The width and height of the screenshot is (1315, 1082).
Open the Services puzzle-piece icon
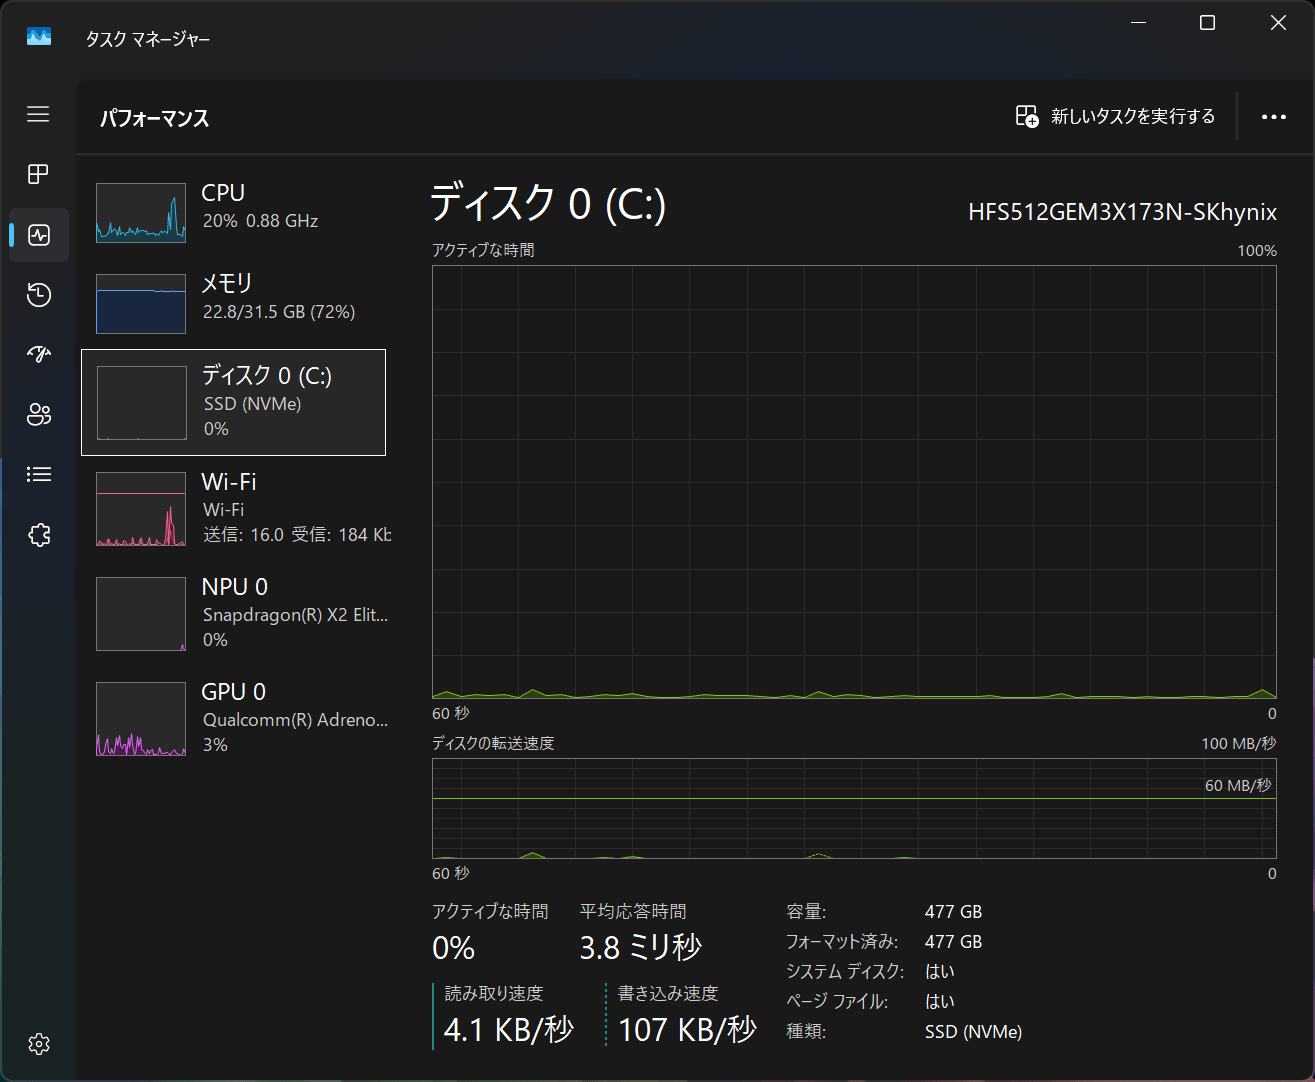(x=39, y=535)
